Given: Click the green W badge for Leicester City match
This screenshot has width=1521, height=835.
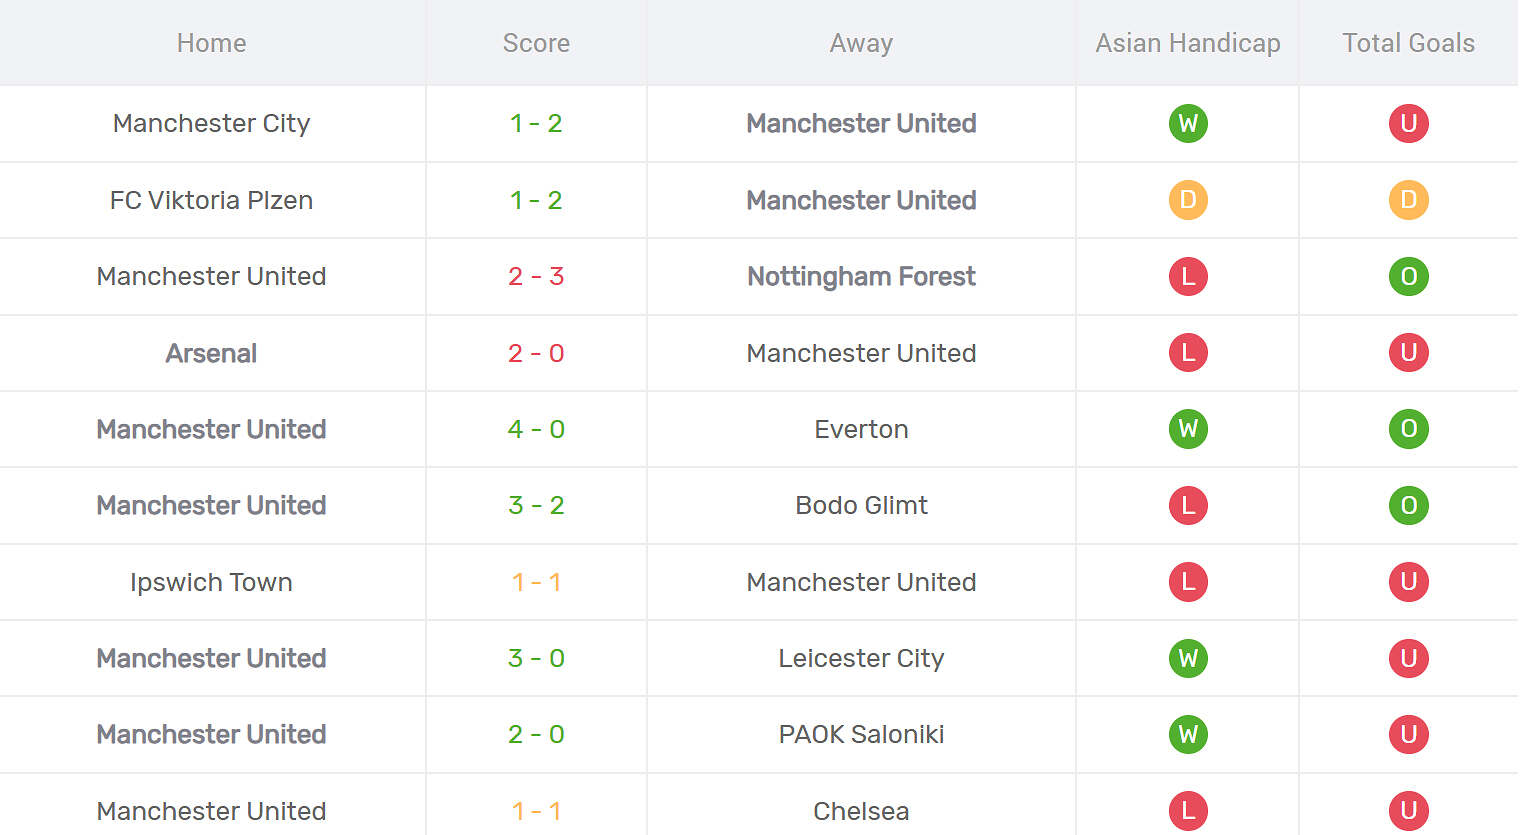Looking at the screenshot, I should tap(1188, 658).
